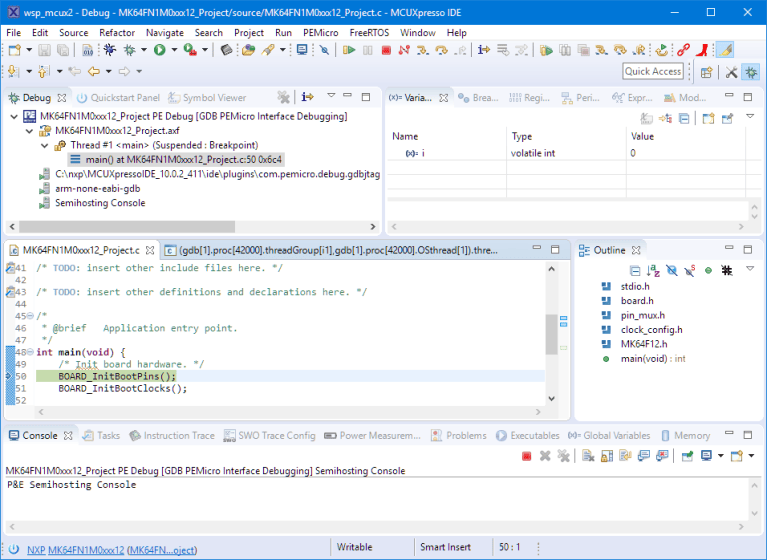Image resolution: width=767 pixels, height=560 pixels.
Task: Toggle the highlighter Mark Occurrences icon
Action: (725, 50)
